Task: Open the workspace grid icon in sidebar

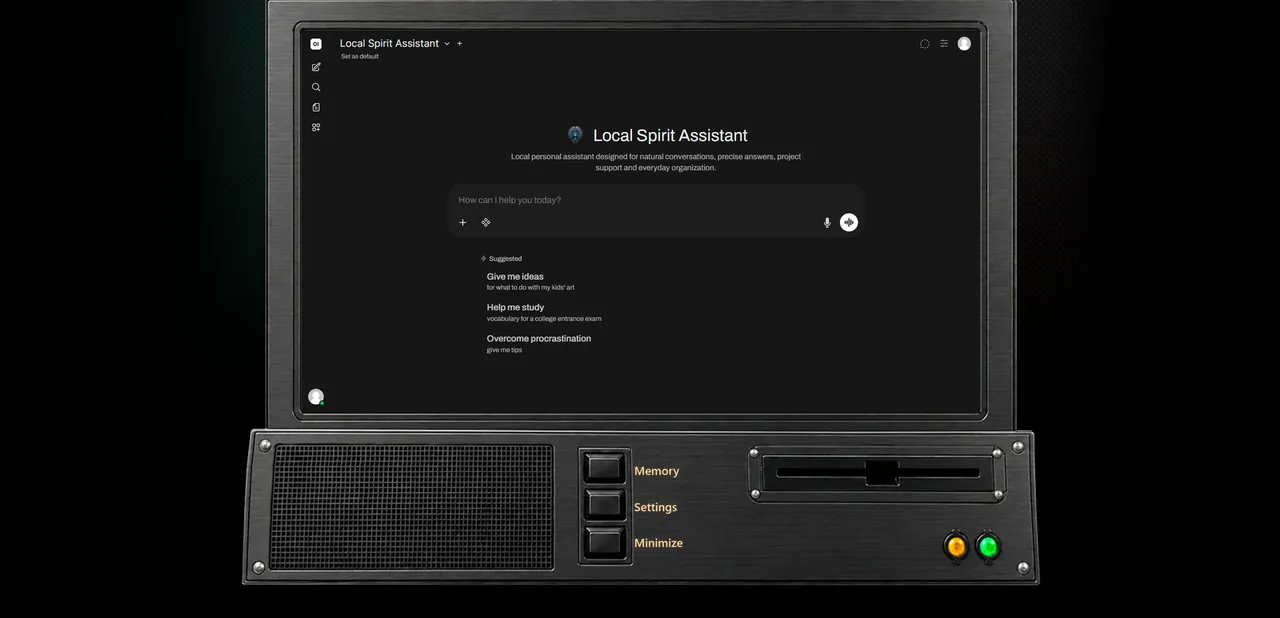Action: pyautogui.click(x=316, y=127)
